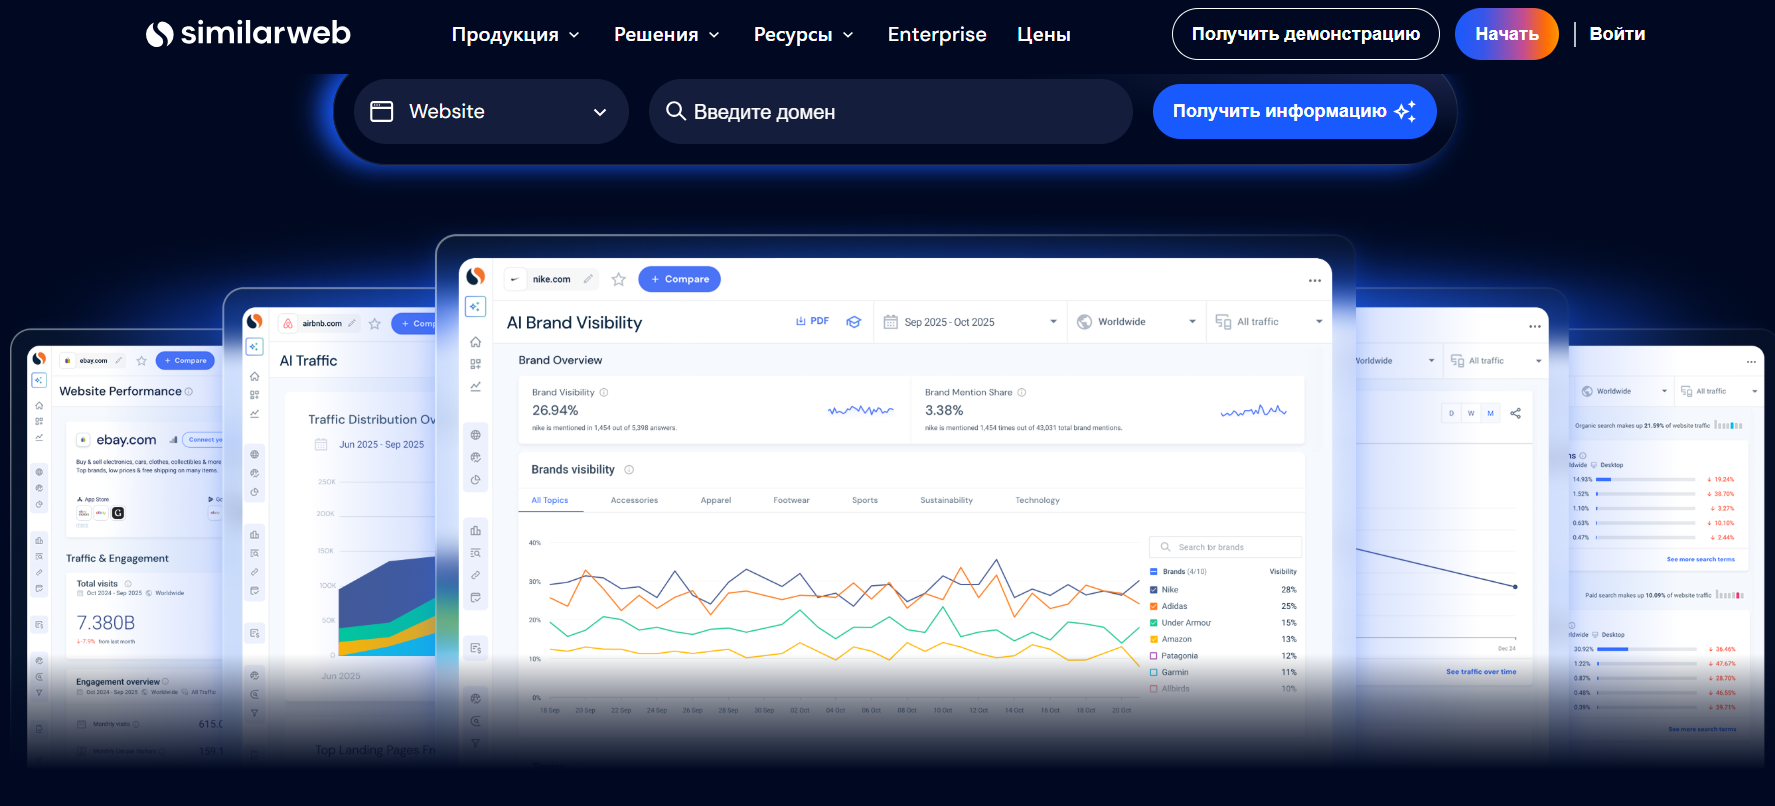Enable the Patagonia brand checkbox

click(x=1154, y=656)
